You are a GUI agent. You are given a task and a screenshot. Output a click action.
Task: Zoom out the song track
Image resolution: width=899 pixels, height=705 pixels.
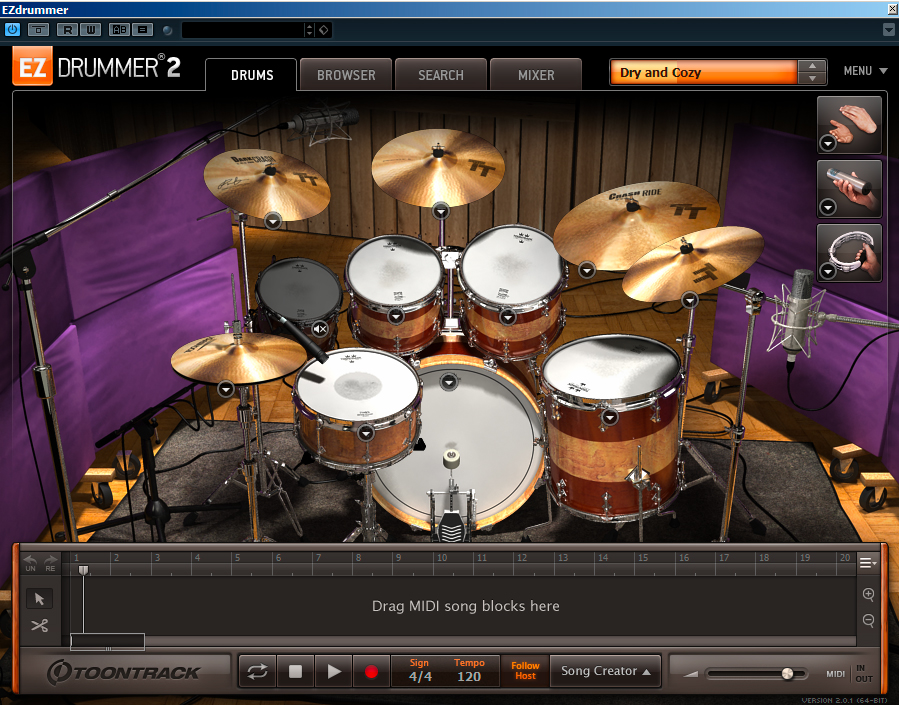click(x=868, y=620)
